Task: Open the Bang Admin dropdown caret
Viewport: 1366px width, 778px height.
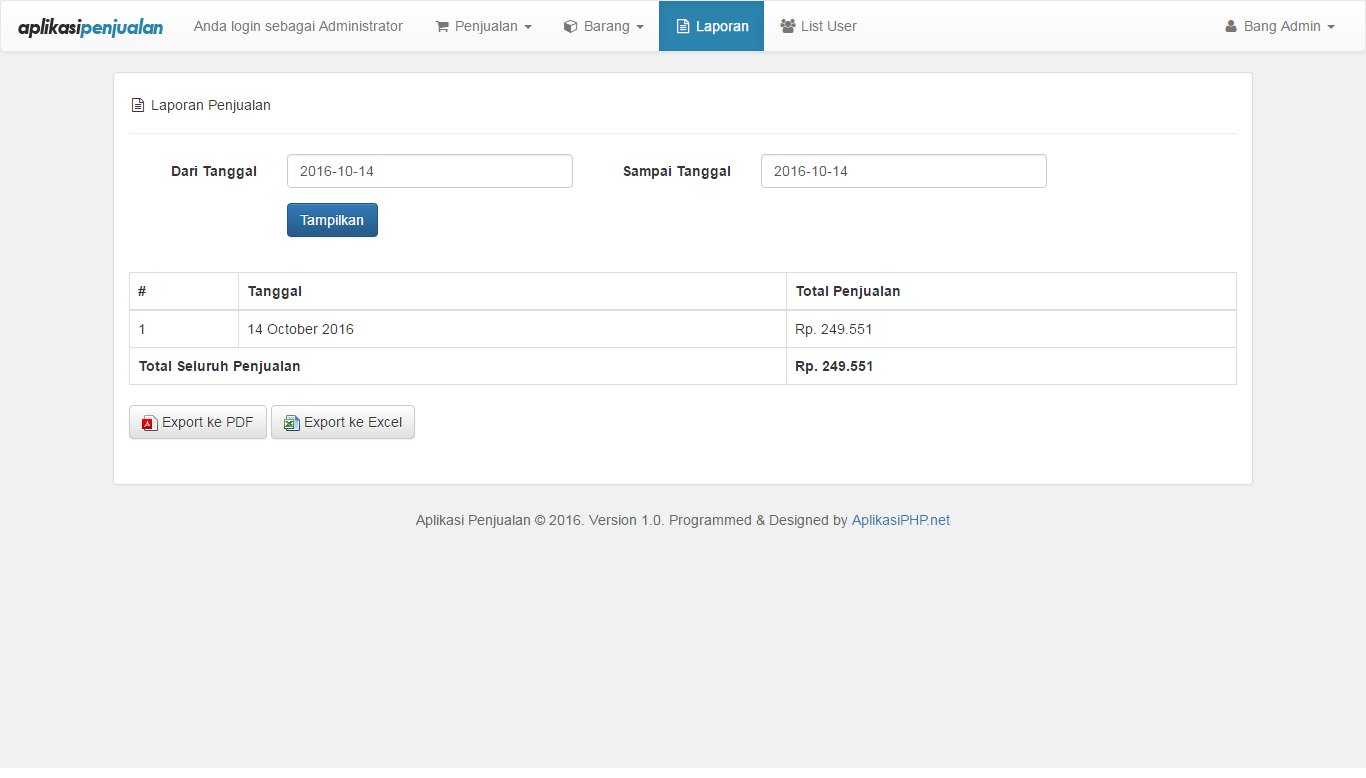Action: tap(1331, 27)
